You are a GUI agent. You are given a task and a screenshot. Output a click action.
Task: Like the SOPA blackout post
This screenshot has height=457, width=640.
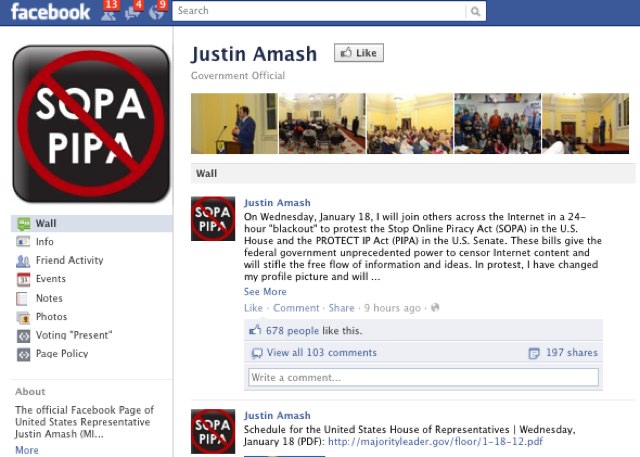253,308
